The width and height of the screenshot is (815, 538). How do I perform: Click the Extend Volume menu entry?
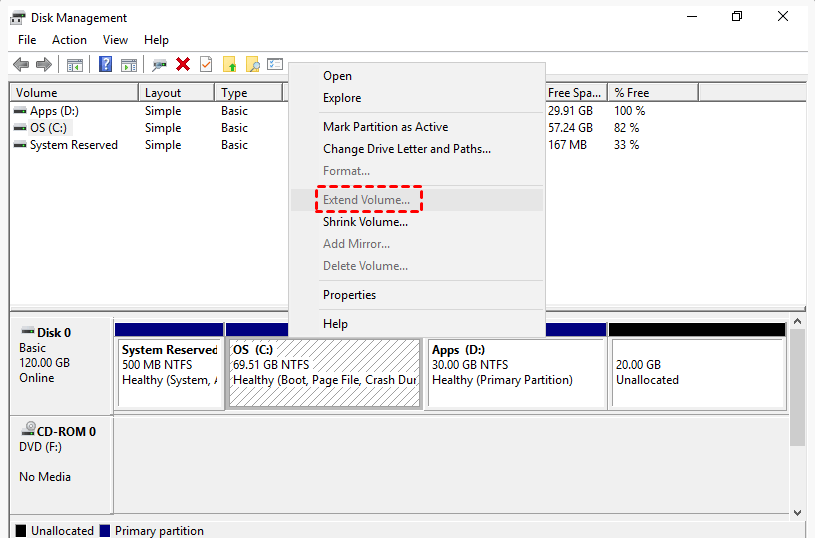417,200
